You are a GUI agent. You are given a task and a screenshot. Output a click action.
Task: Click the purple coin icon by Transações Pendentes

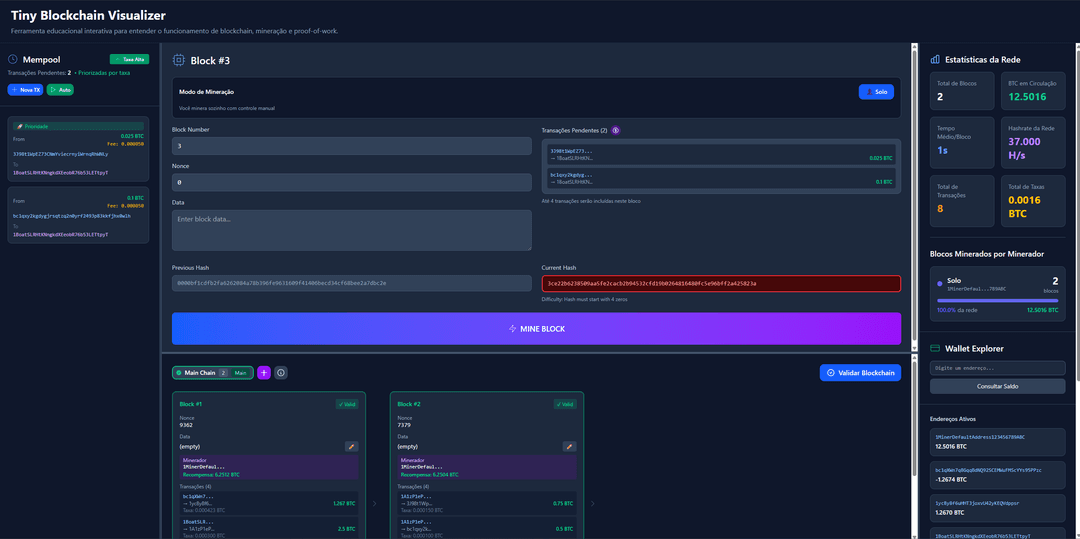616,130
